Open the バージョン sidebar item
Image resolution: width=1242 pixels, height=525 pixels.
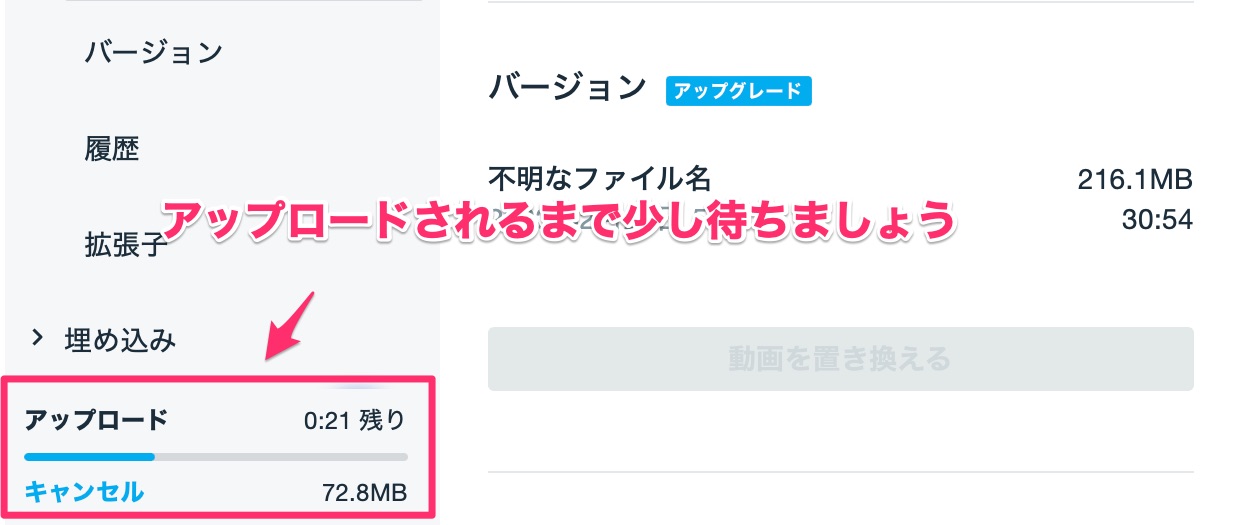pyautogui.click(x=154, y=52)
